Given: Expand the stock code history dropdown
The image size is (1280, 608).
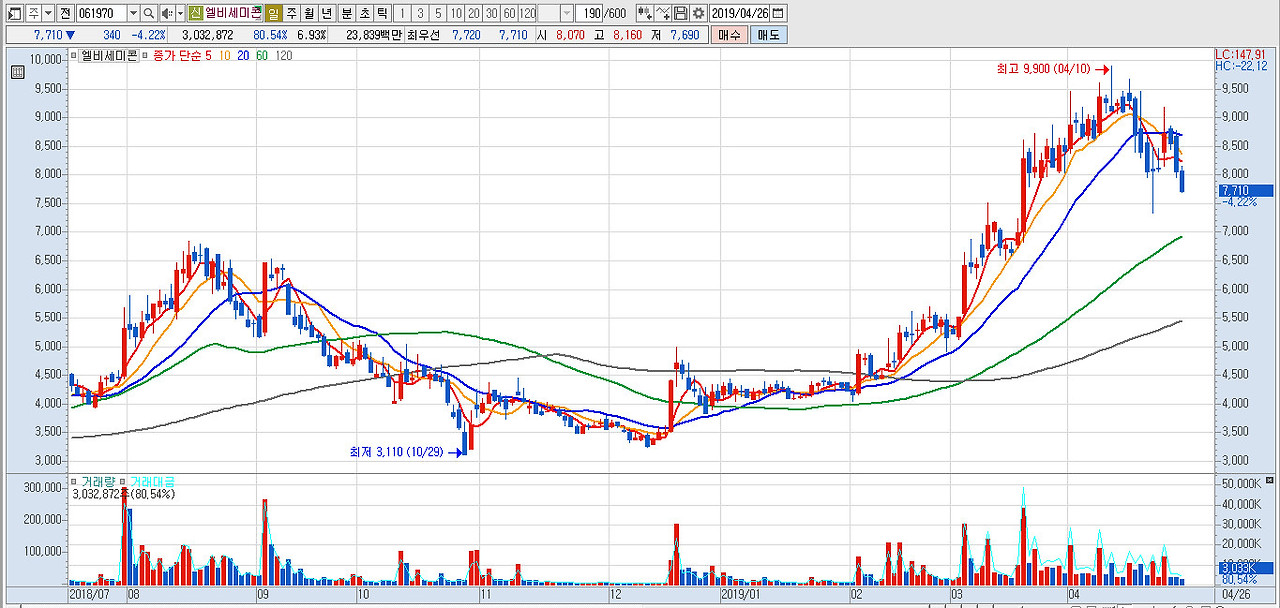Looking at the screenshot, I should coord(133,14).
